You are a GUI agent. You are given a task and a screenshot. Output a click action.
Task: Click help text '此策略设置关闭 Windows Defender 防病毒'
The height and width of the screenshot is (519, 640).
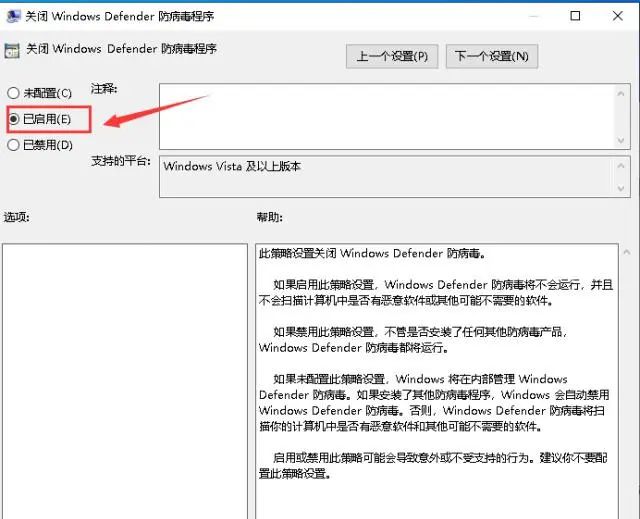point(372,253)
